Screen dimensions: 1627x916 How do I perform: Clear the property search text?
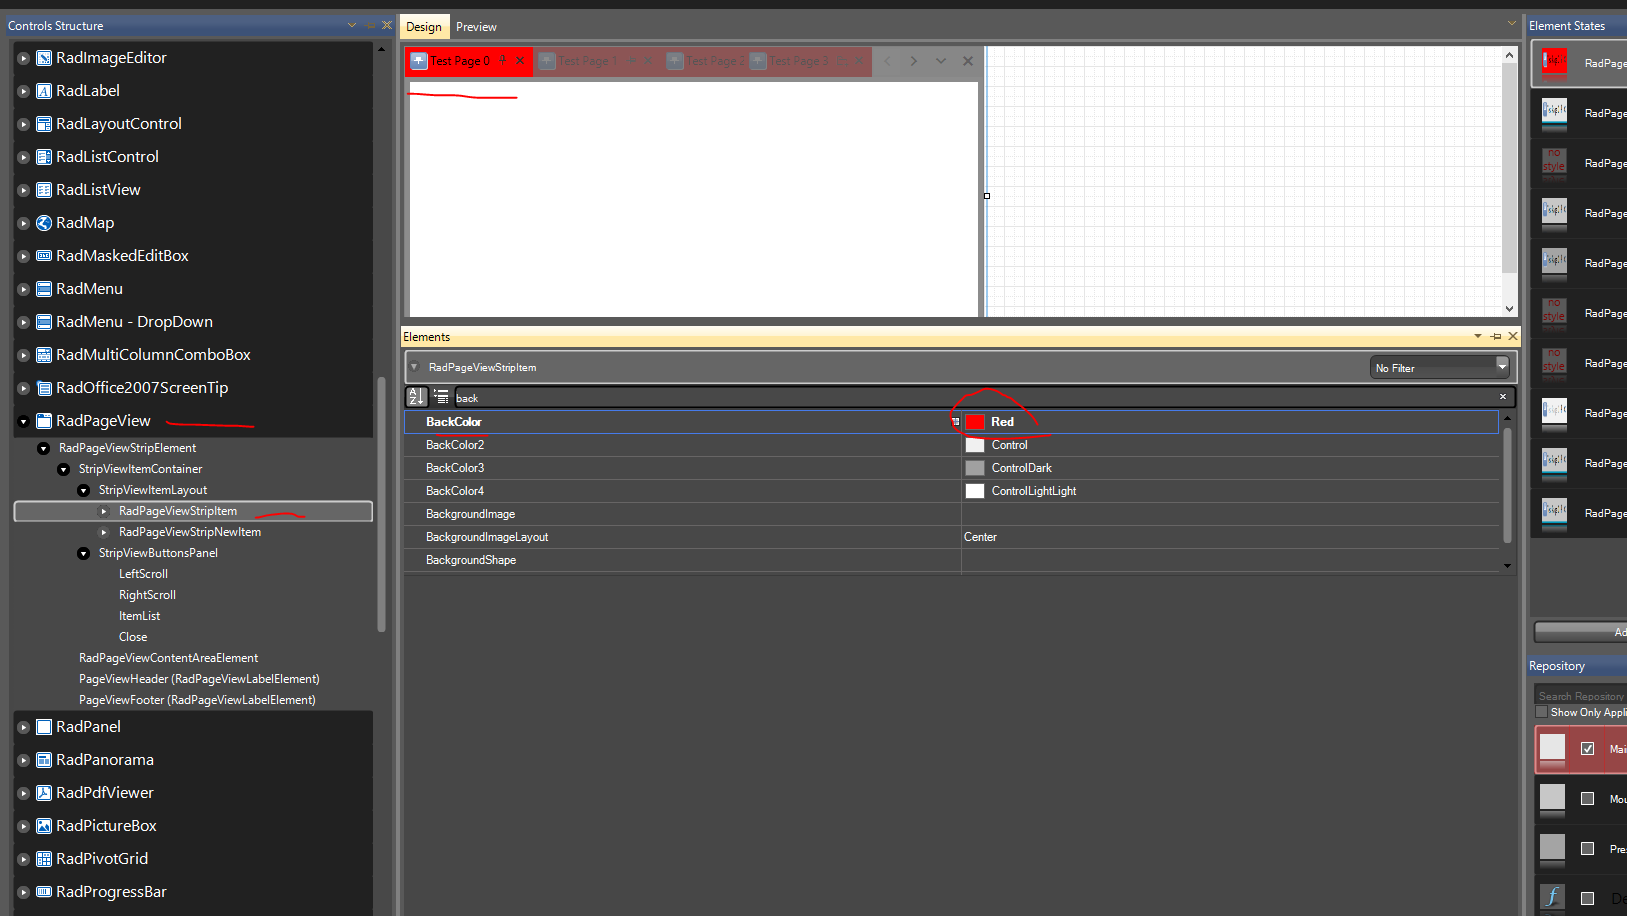click(1502, 397)
